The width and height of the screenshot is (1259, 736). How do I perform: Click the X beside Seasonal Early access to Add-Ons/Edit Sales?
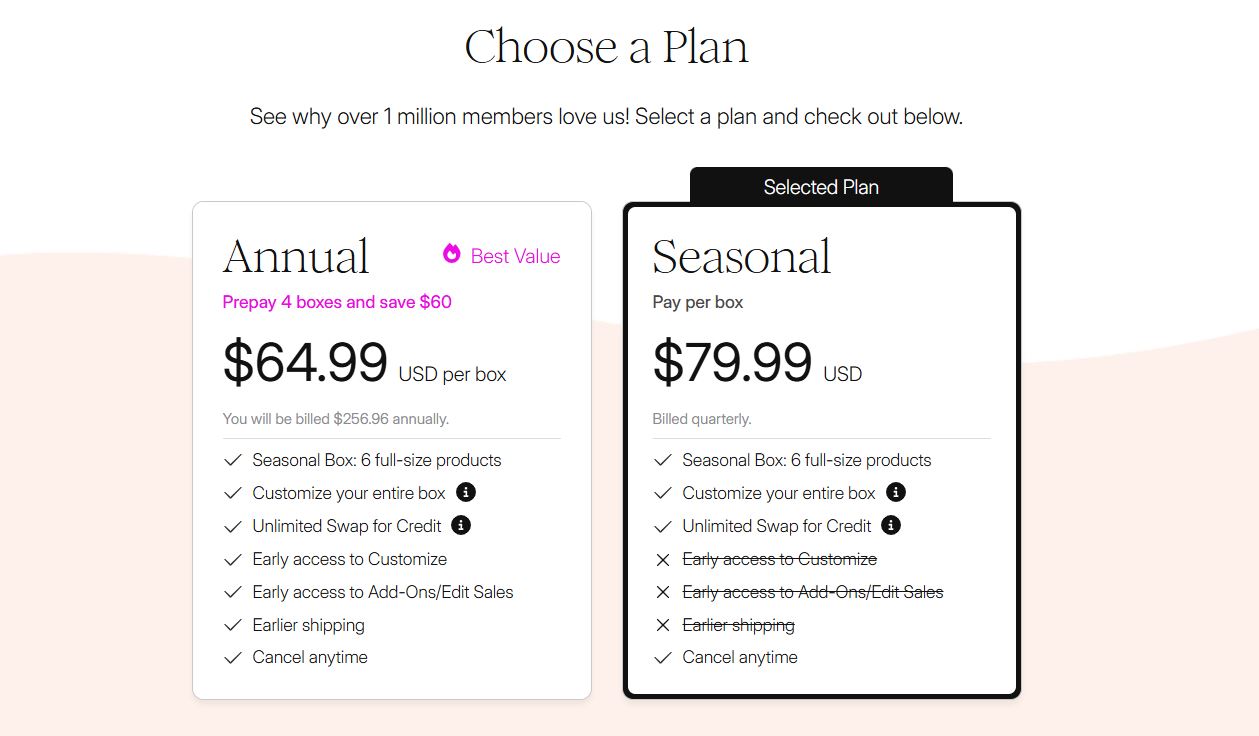pyautogui.click(x=662, y=592)
